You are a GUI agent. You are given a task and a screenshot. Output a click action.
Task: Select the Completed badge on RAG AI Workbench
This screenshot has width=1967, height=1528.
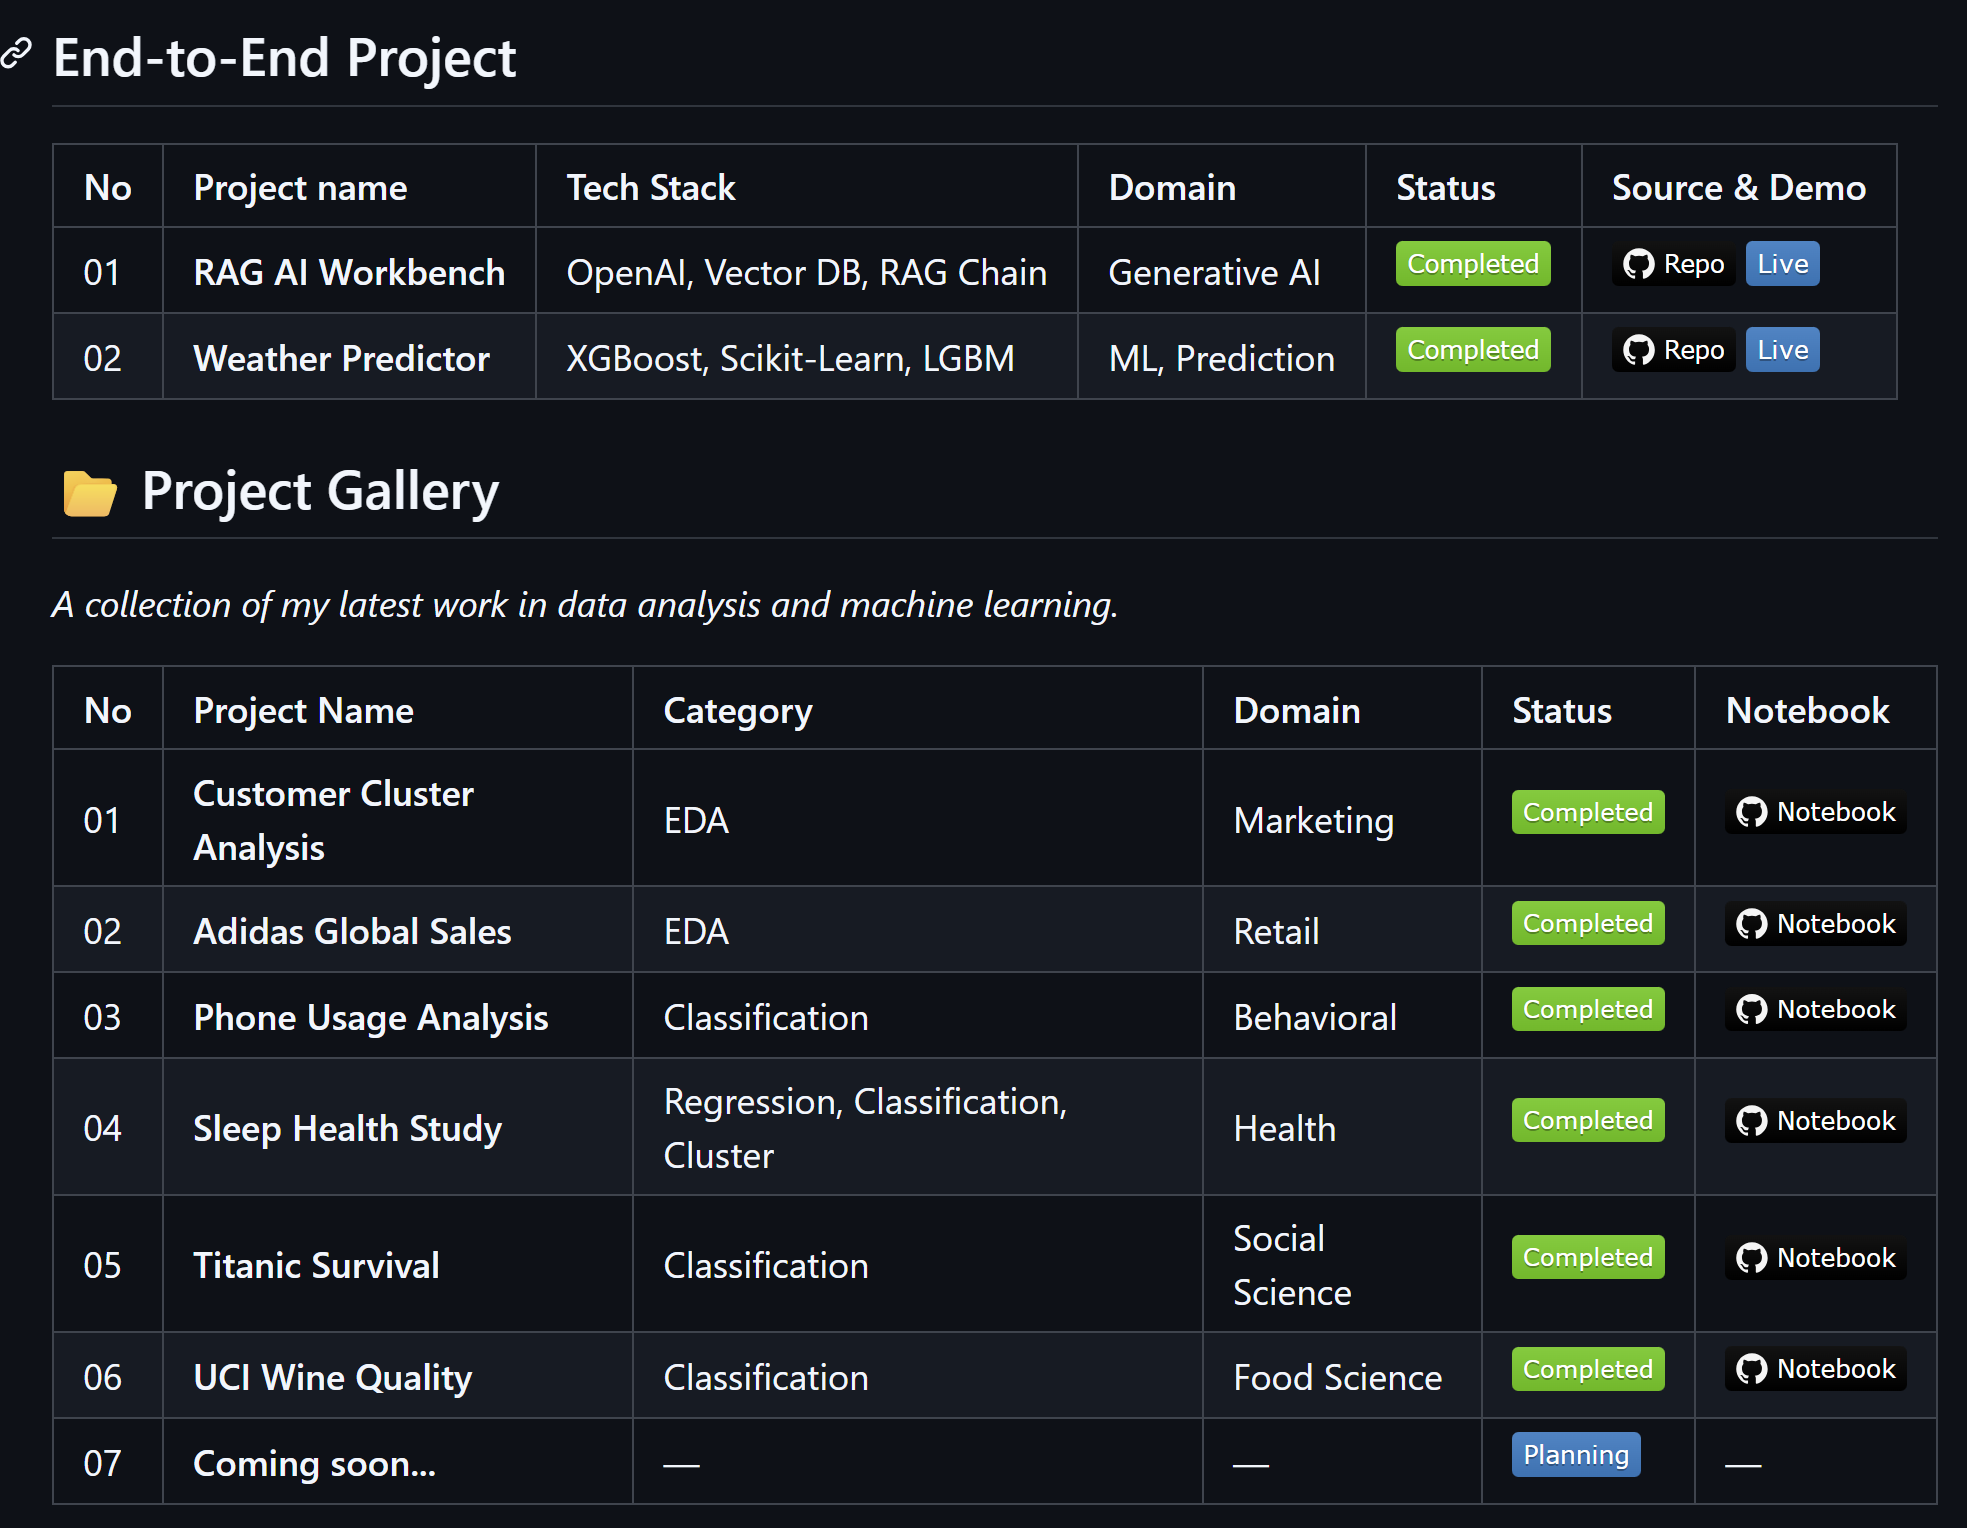[1471, 263]
